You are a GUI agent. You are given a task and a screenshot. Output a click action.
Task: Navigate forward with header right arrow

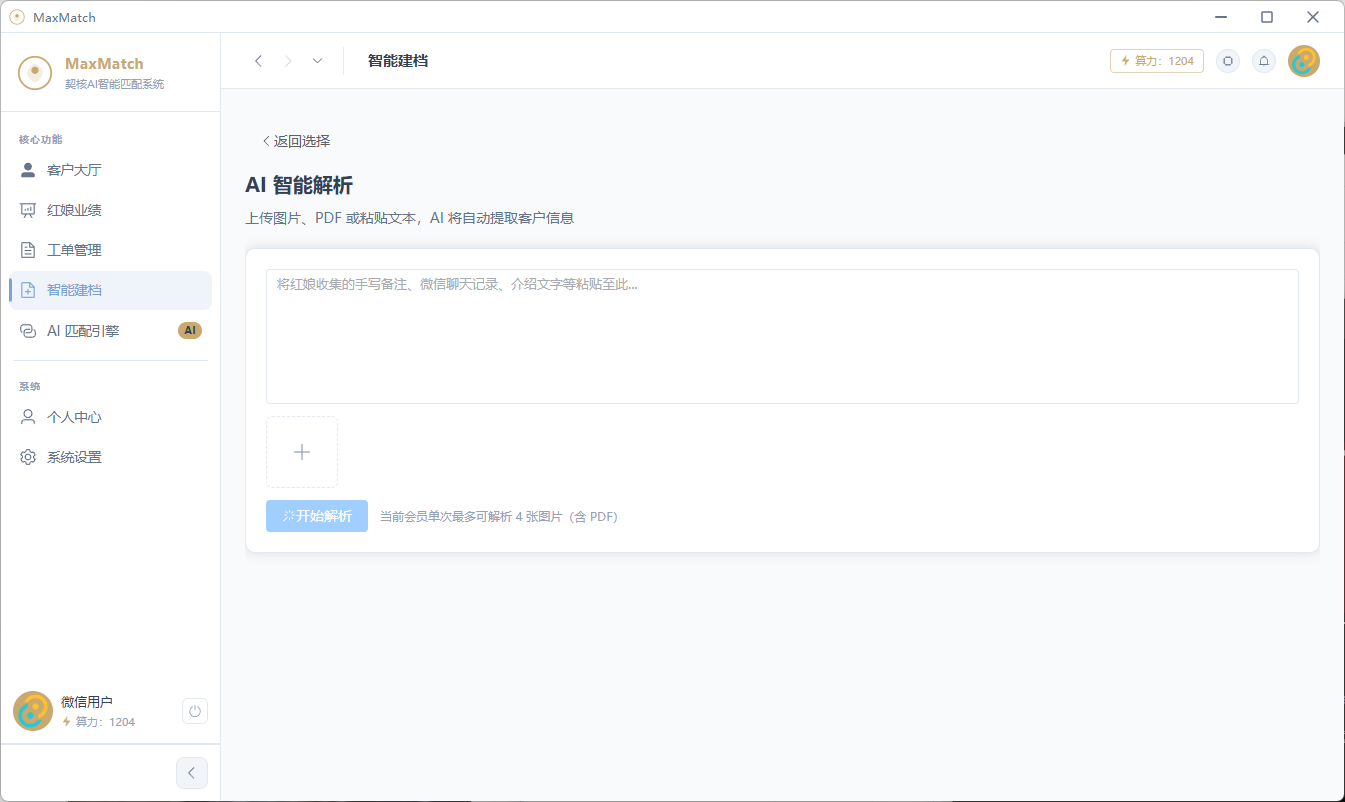[288, 61]
